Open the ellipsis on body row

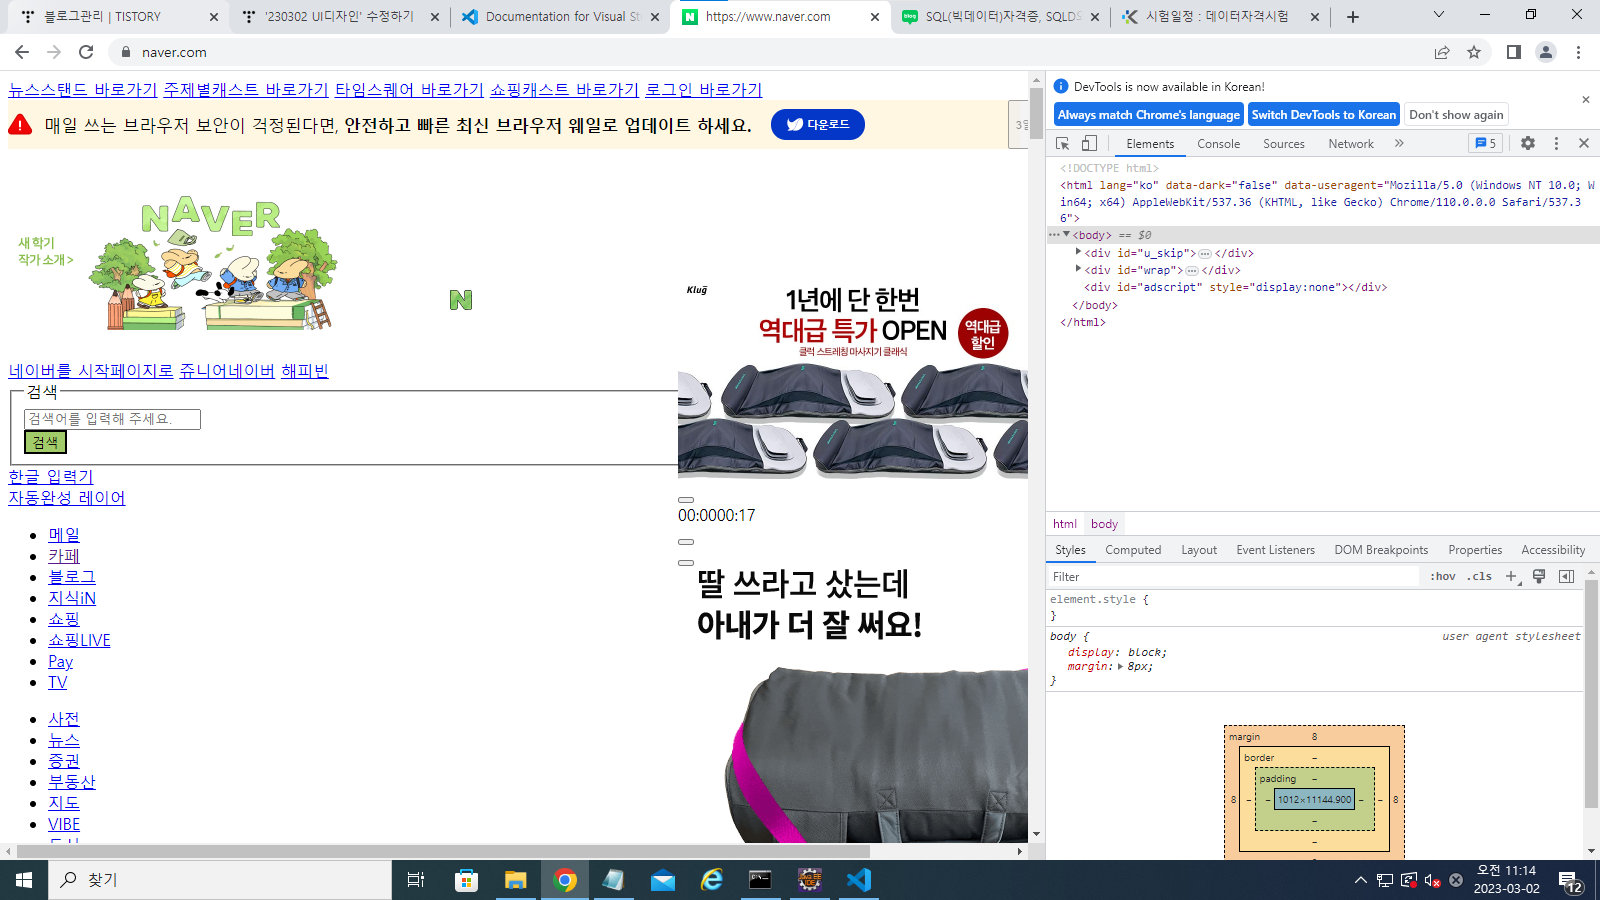coord(1053,235)
